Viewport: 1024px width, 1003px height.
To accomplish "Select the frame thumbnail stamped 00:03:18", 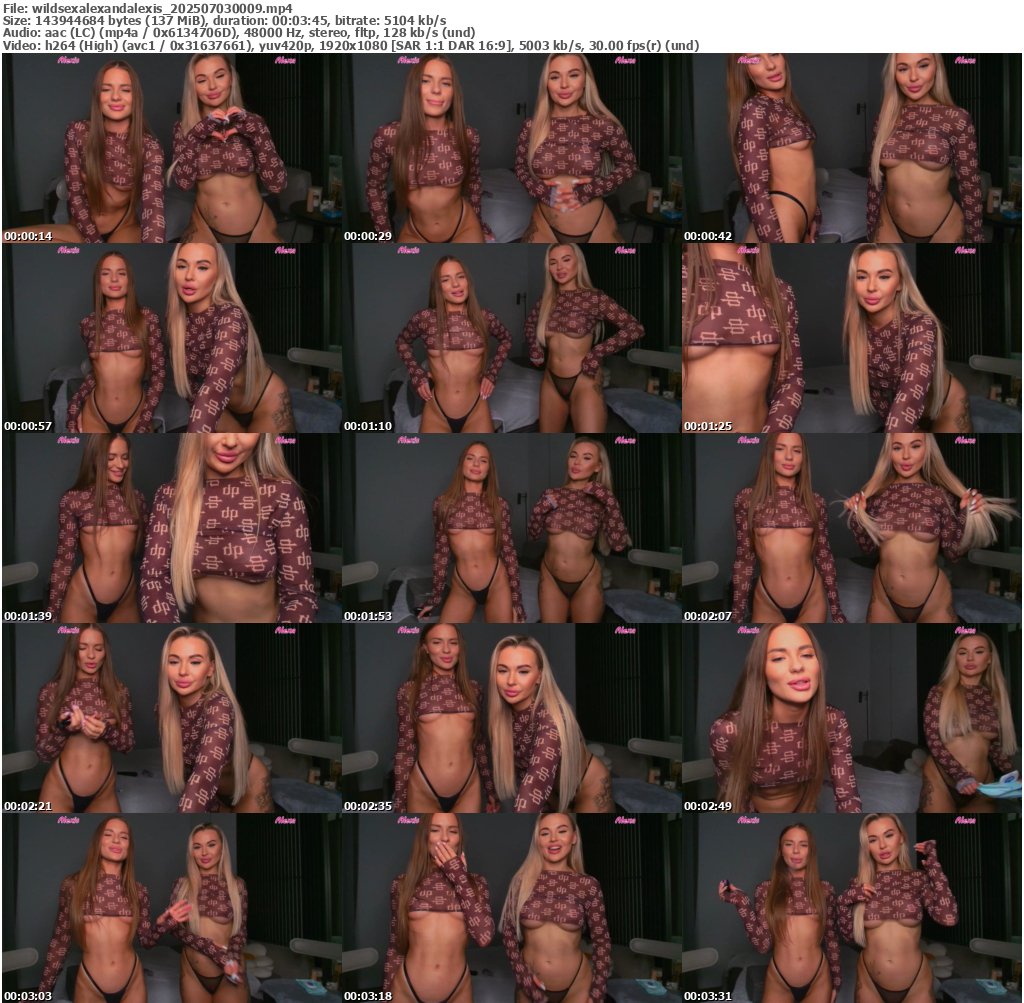I will pos(511,908).
